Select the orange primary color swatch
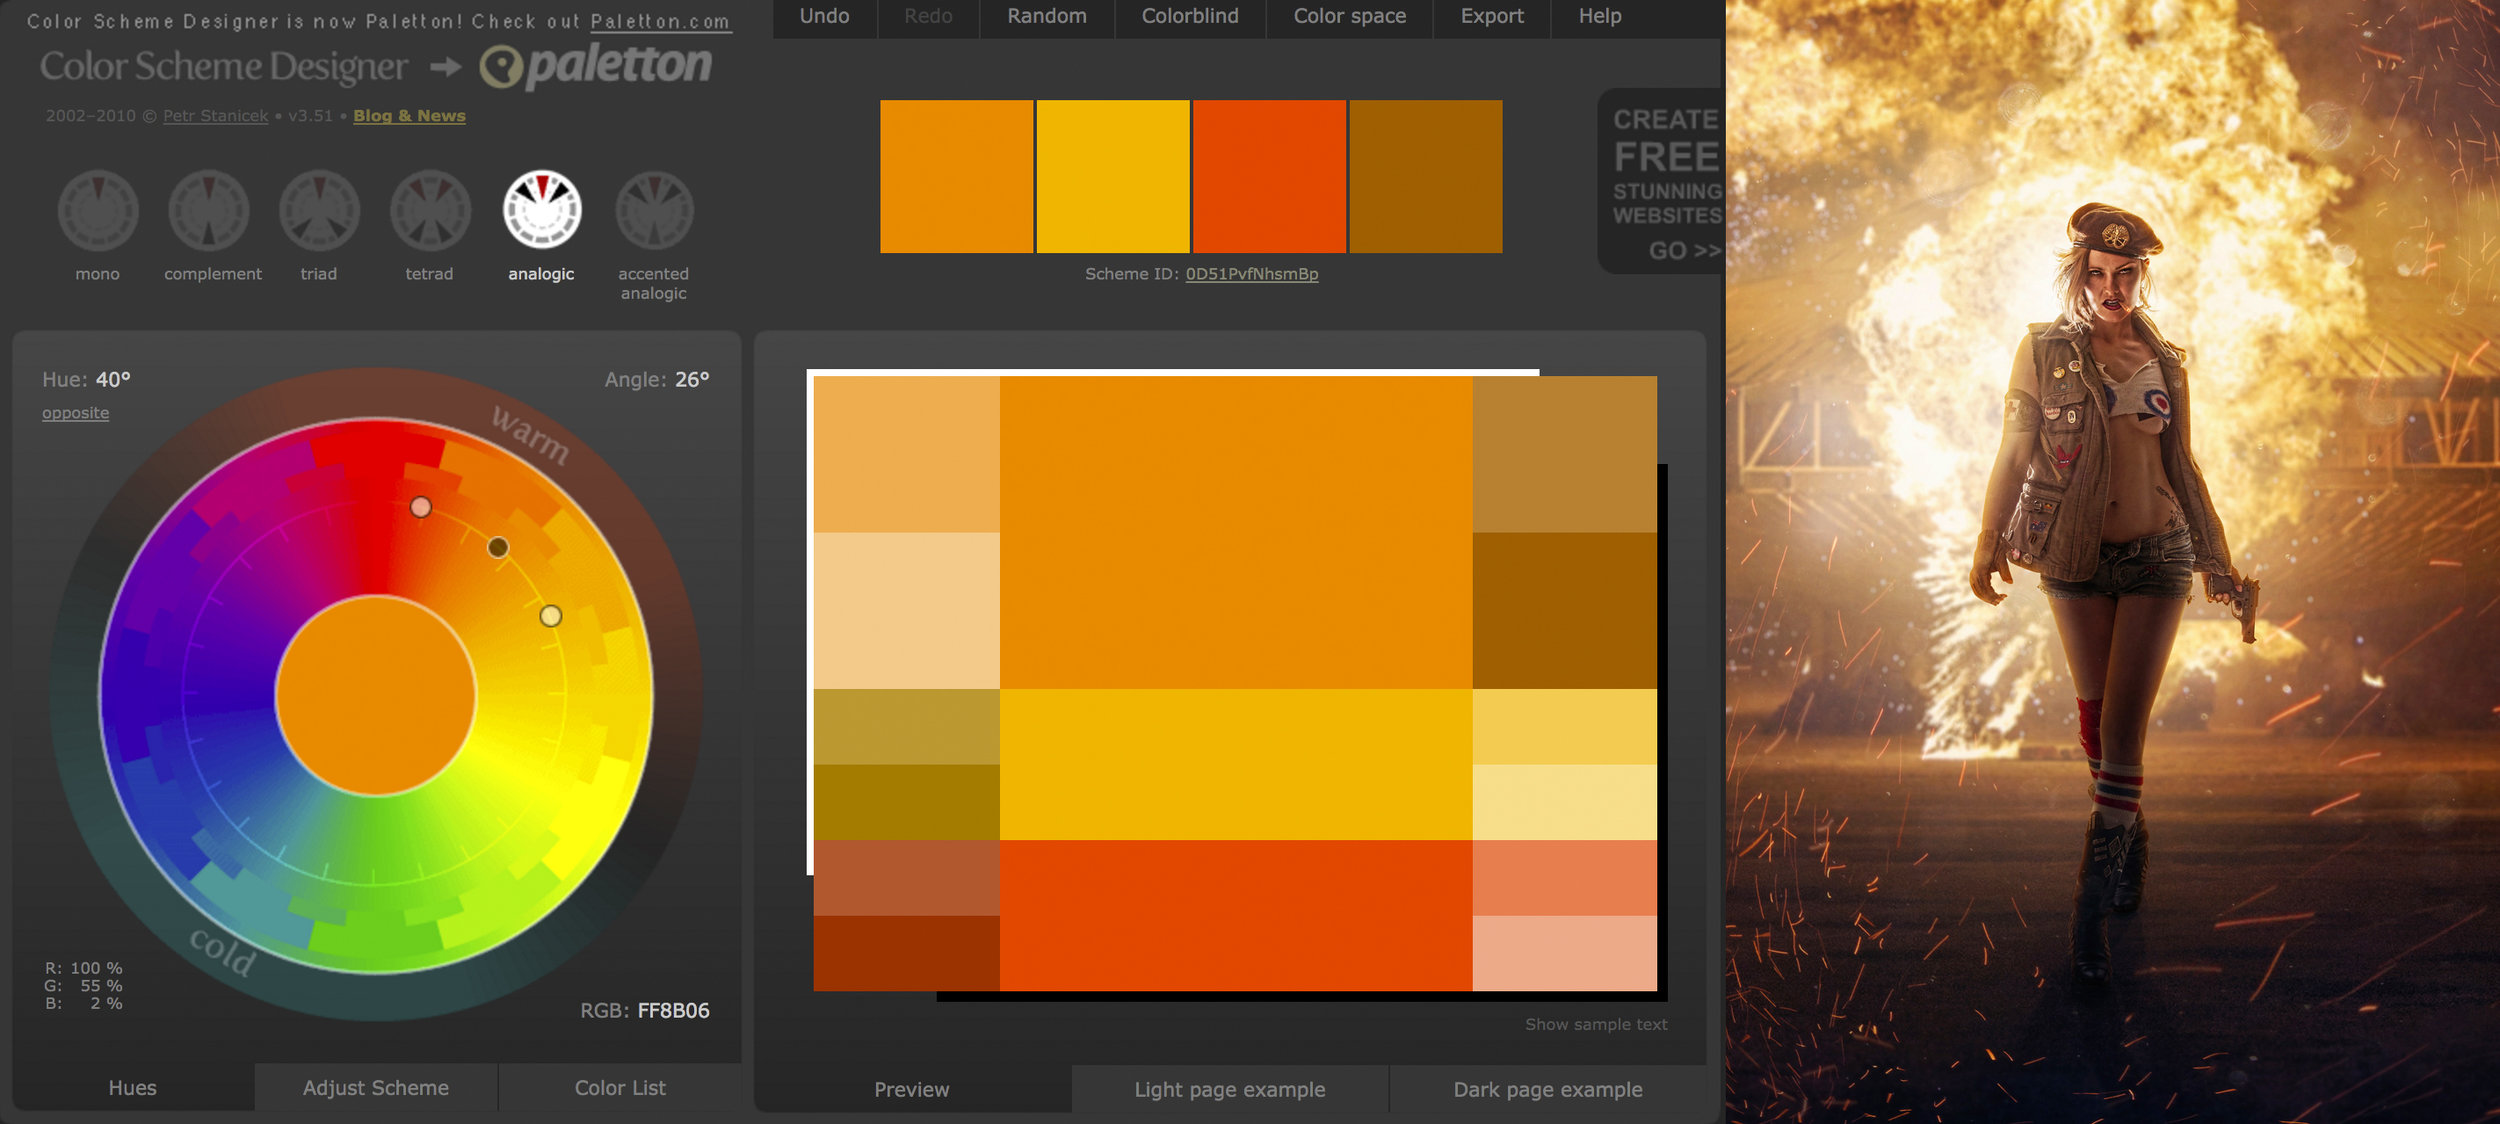 (x=956, y=176)
